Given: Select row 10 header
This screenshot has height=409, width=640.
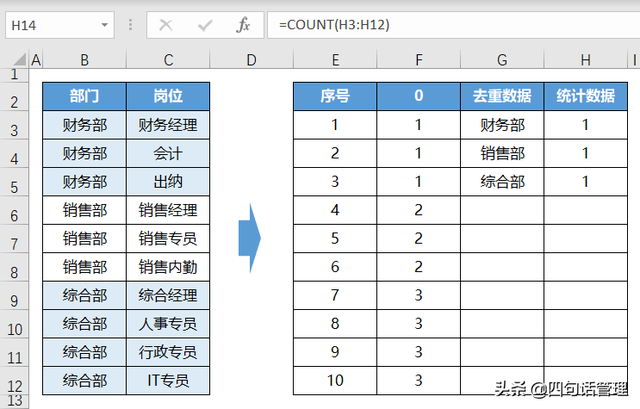Looking at the screenshot, I should 14,324.
